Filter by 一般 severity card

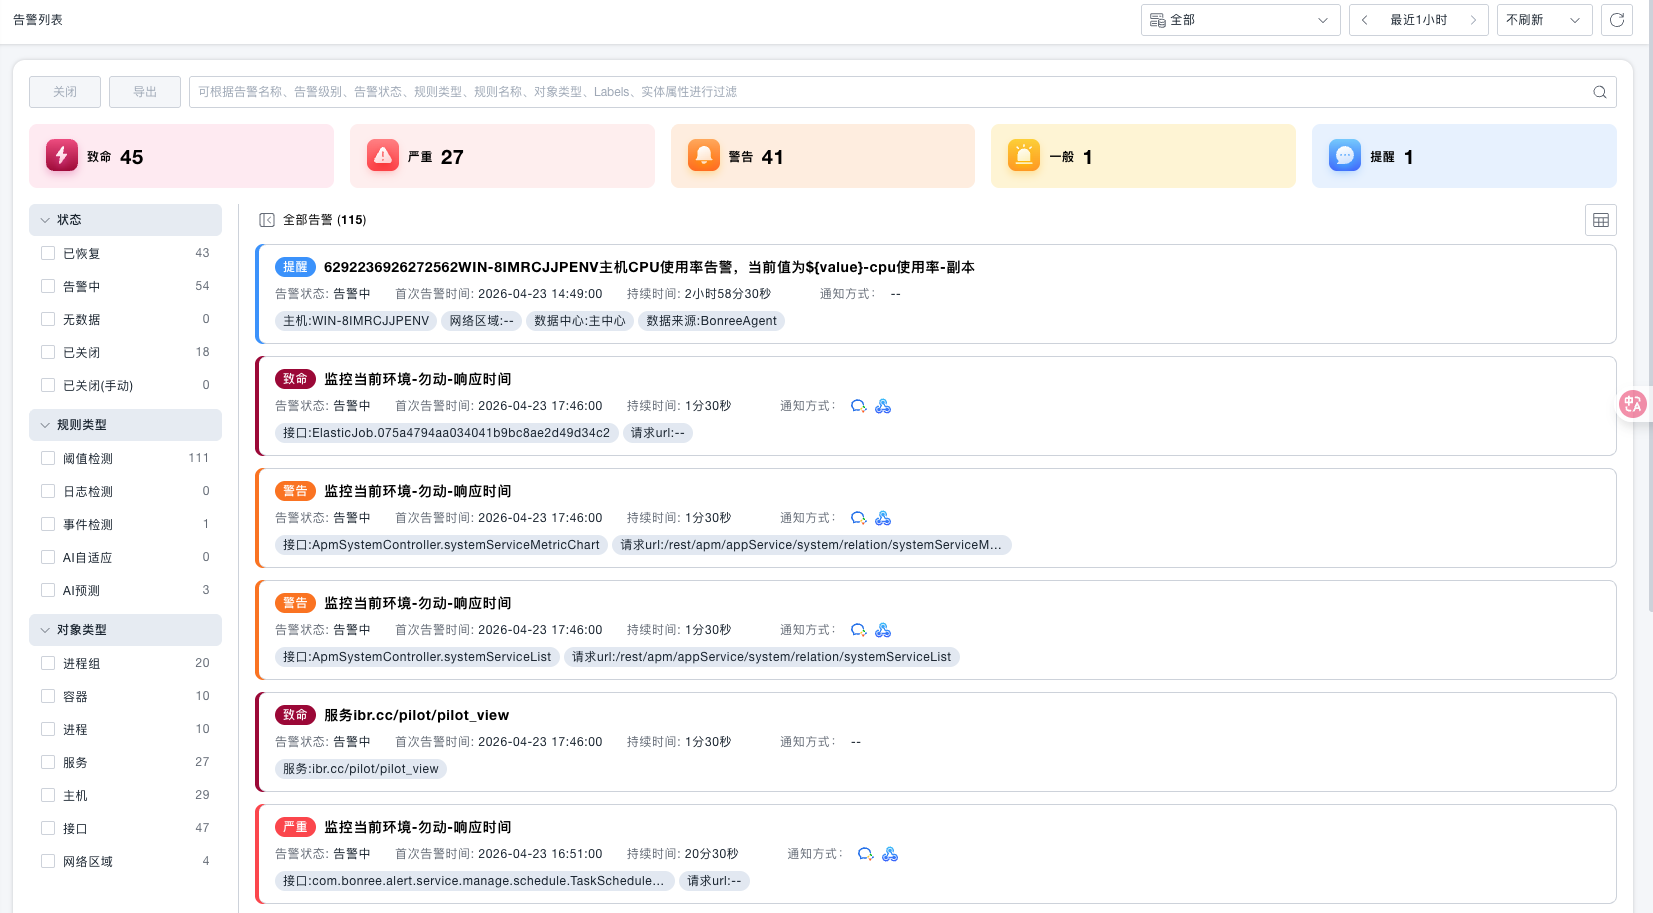point(1143,156)
